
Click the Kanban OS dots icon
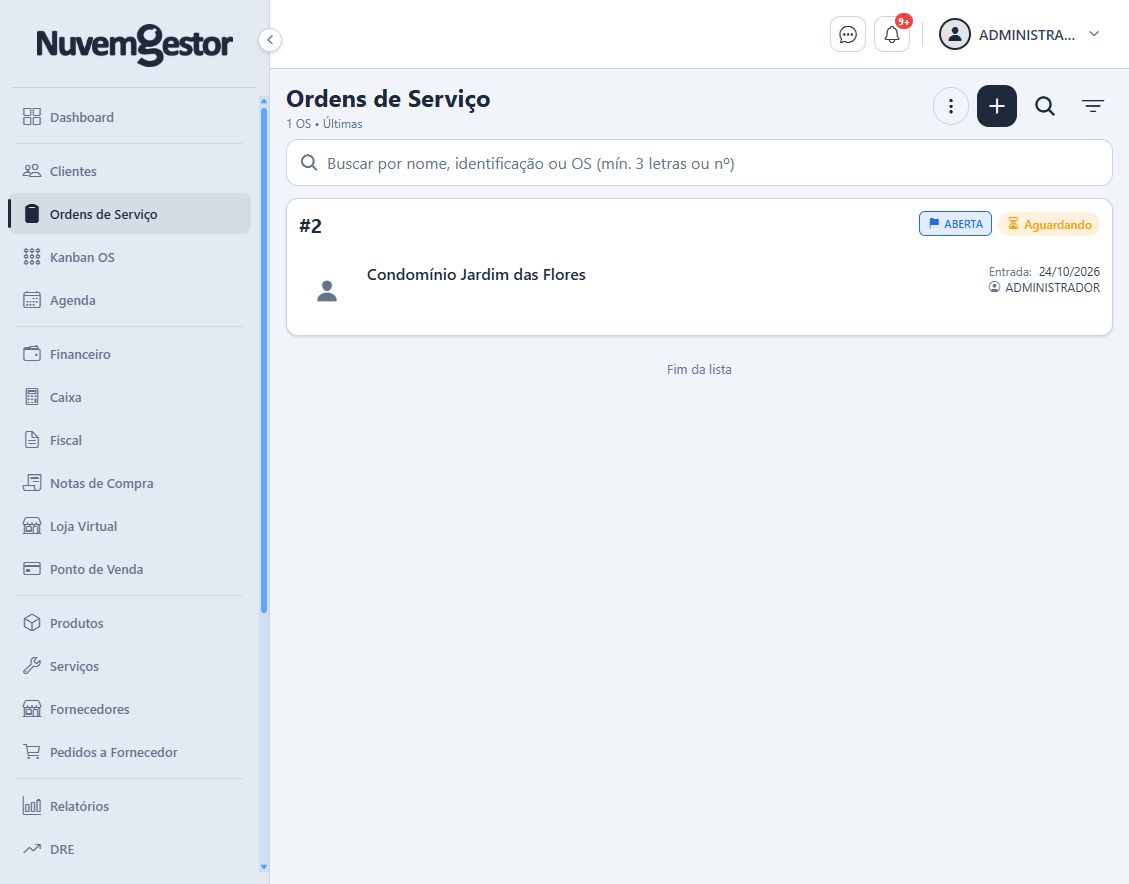[32, 257]
